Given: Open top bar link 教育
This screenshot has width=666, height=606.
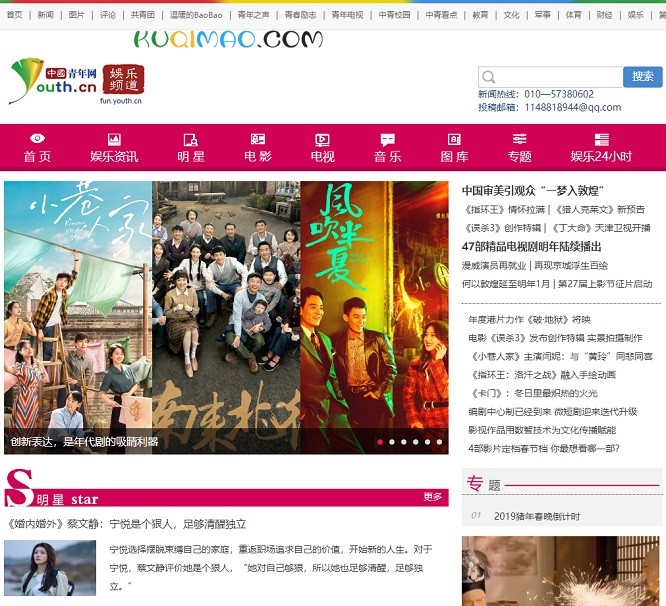Looking at the screenshot, I should [480, 15].
